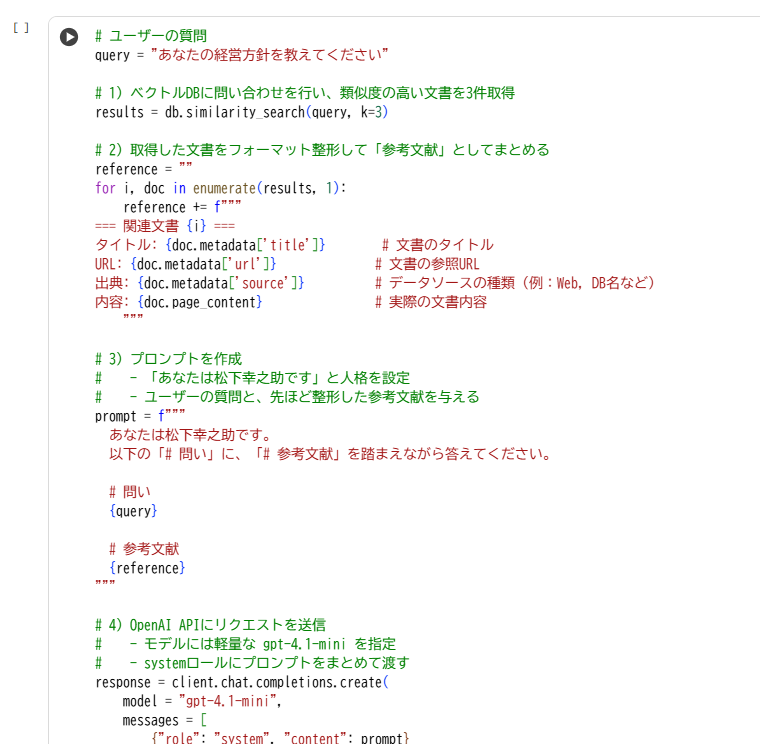The height and width of the screenshot is (744, 760).
Task: Click the top comment "# ユーザーの質問"
Action: [150, 36]
